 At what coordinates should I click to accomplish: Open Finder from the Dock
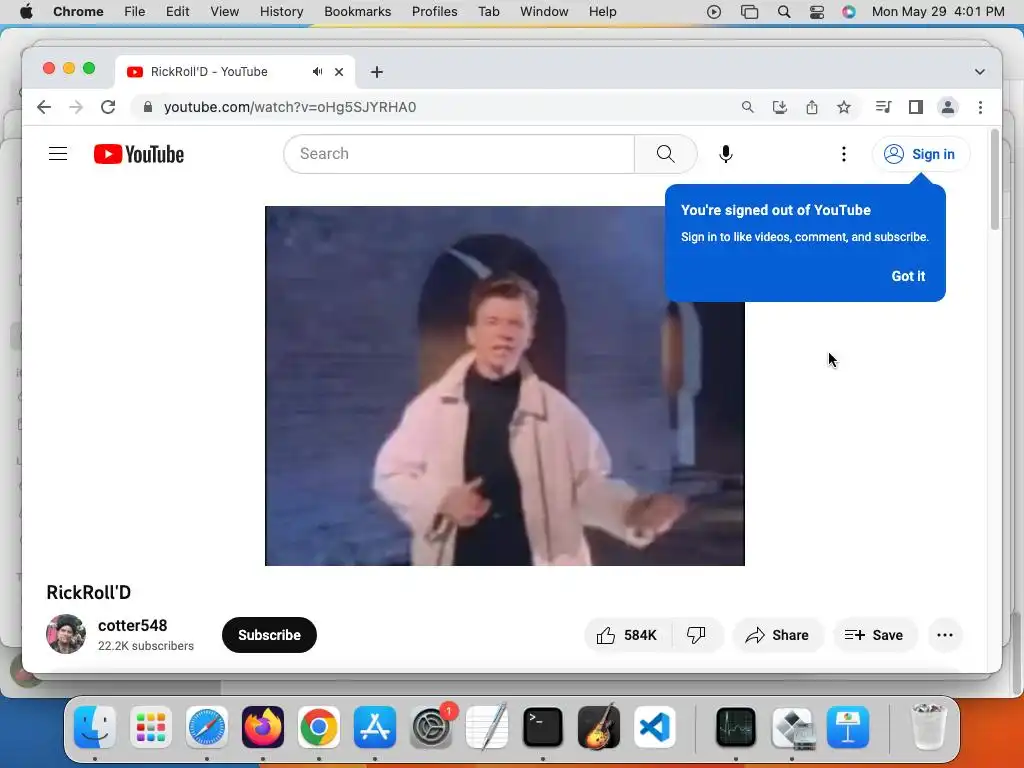(x=95, y=727)
